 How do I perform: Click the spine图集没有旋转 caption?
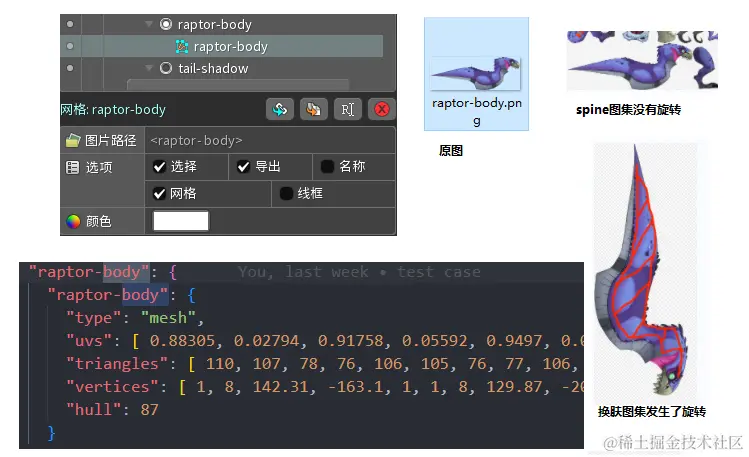(628, 110)
